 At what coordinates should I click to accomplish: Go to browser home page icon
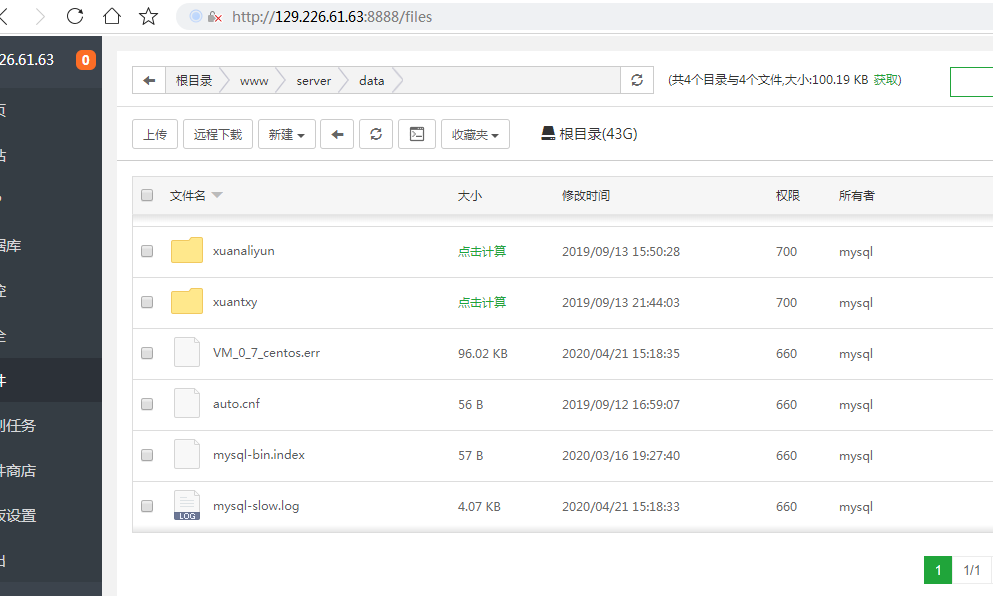[x=112, y=16]
